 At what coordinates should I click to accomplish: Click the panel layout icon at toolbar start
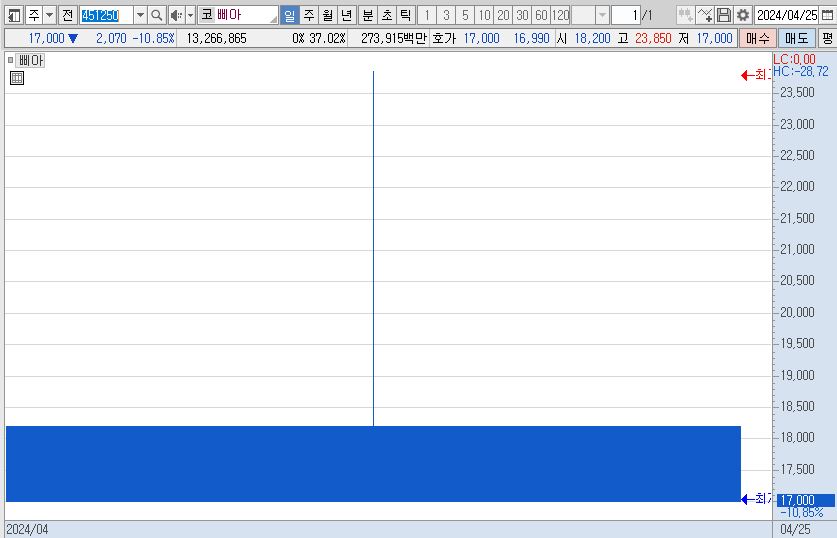point(14,15)
